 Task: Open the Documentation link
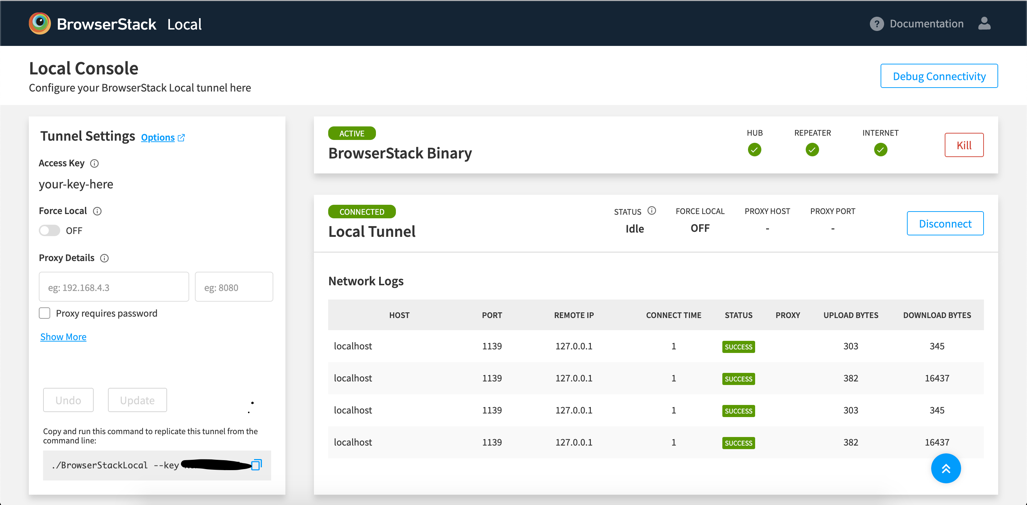coord(926,24)
